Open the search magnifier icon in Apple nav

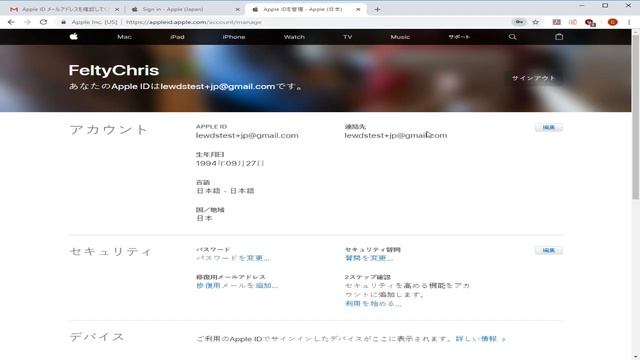(512, 37)
